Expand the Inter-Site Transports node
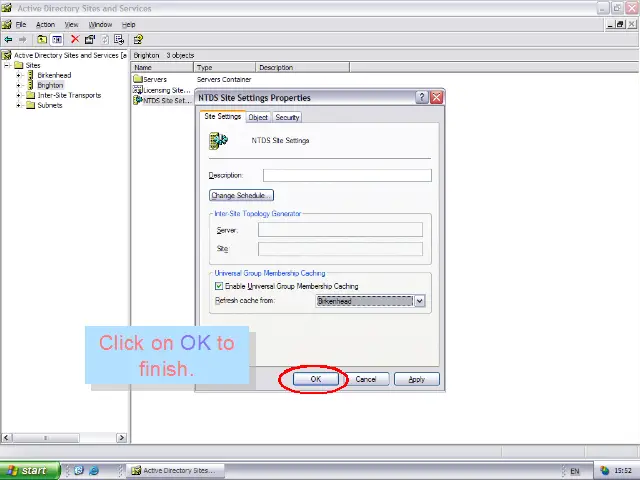Screen dimensions: 640x480 (x=18, y=95)
